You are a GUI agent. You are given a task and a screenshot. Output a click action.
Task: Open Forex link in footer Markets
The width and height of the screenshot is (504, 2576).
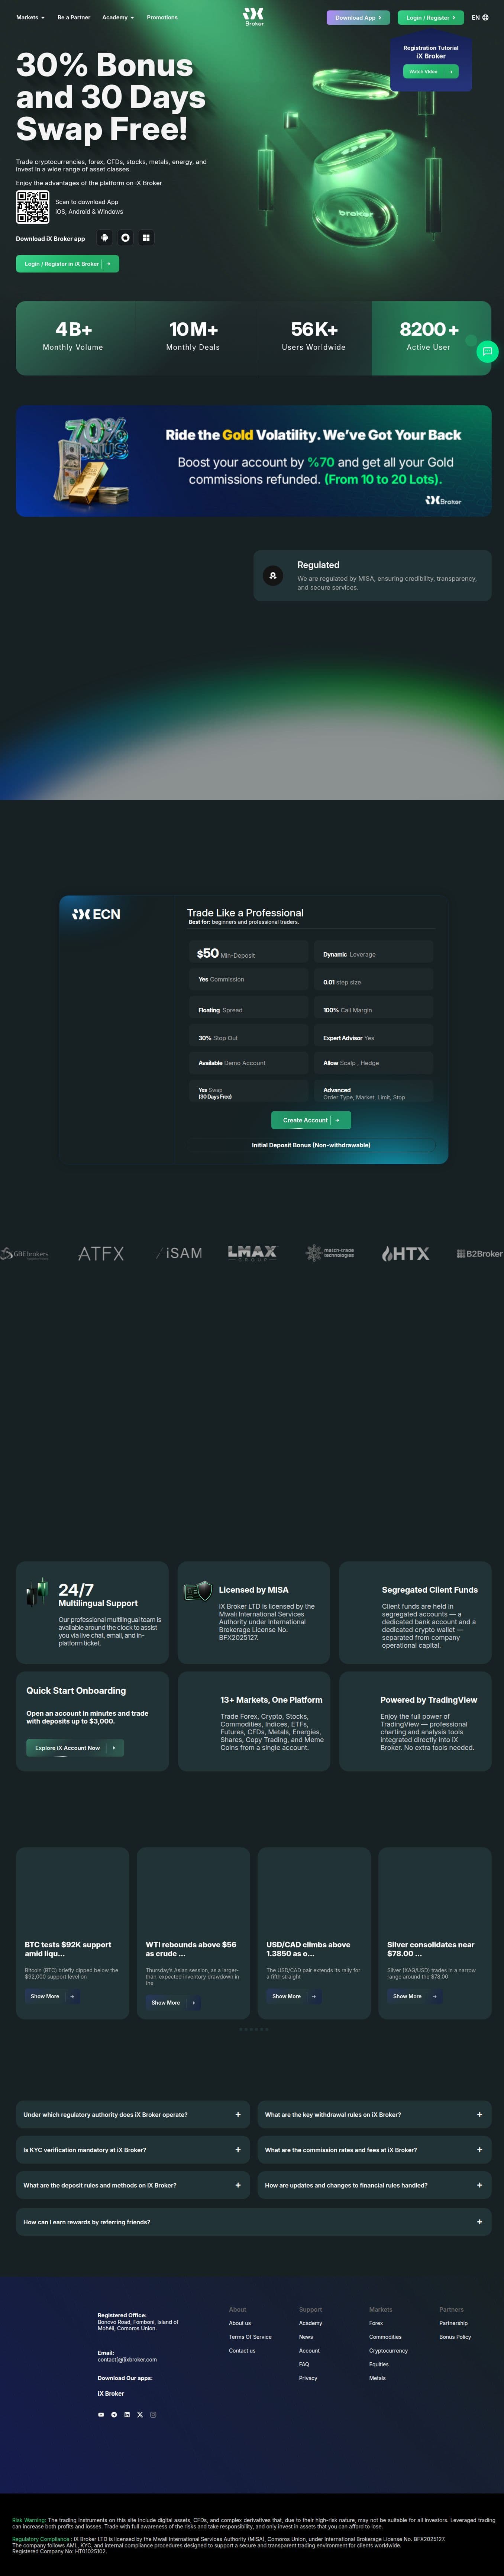click(x=376, y=2323)
